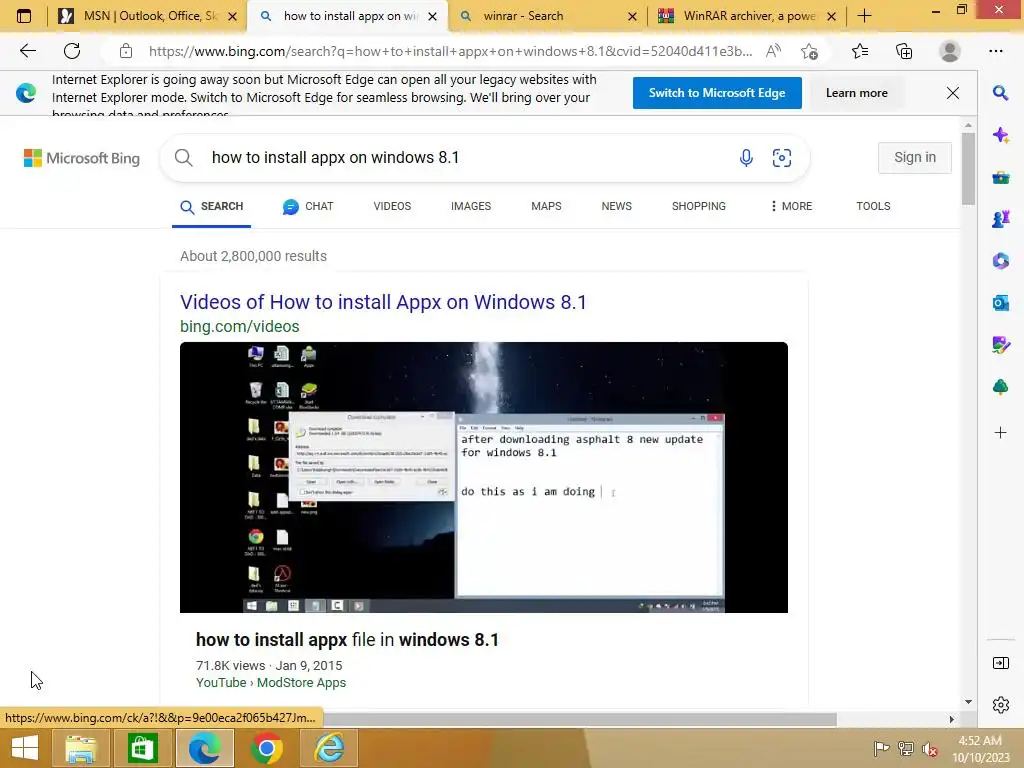Open the sidebar tree icon
This screenshot has height=768, width=1024.
pyautogui.click(x=1000, y=387)
